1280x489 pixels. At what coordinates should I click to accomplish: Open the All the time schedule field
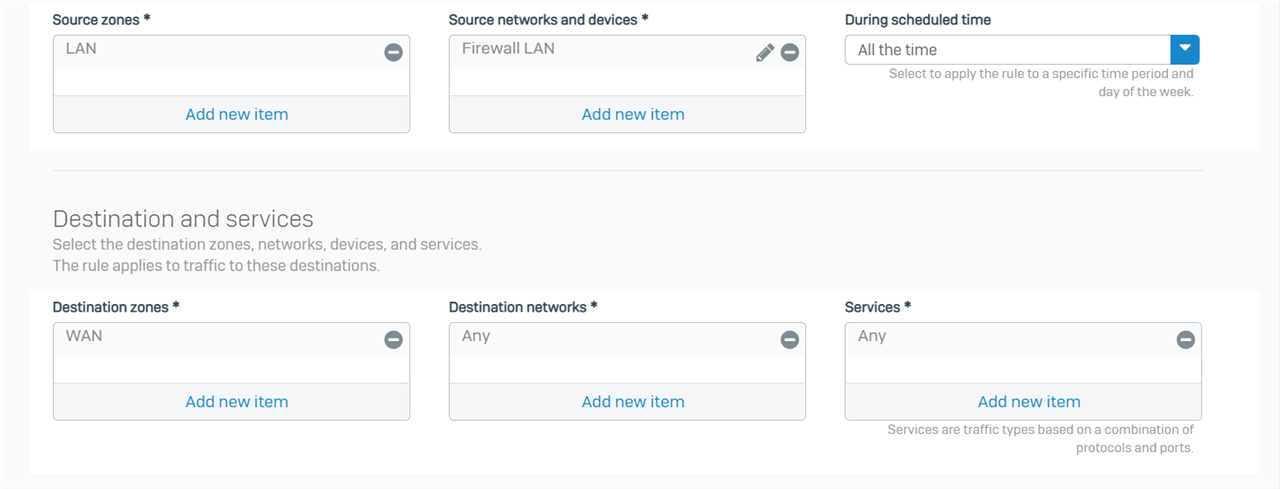click(x=1008, y=49)
